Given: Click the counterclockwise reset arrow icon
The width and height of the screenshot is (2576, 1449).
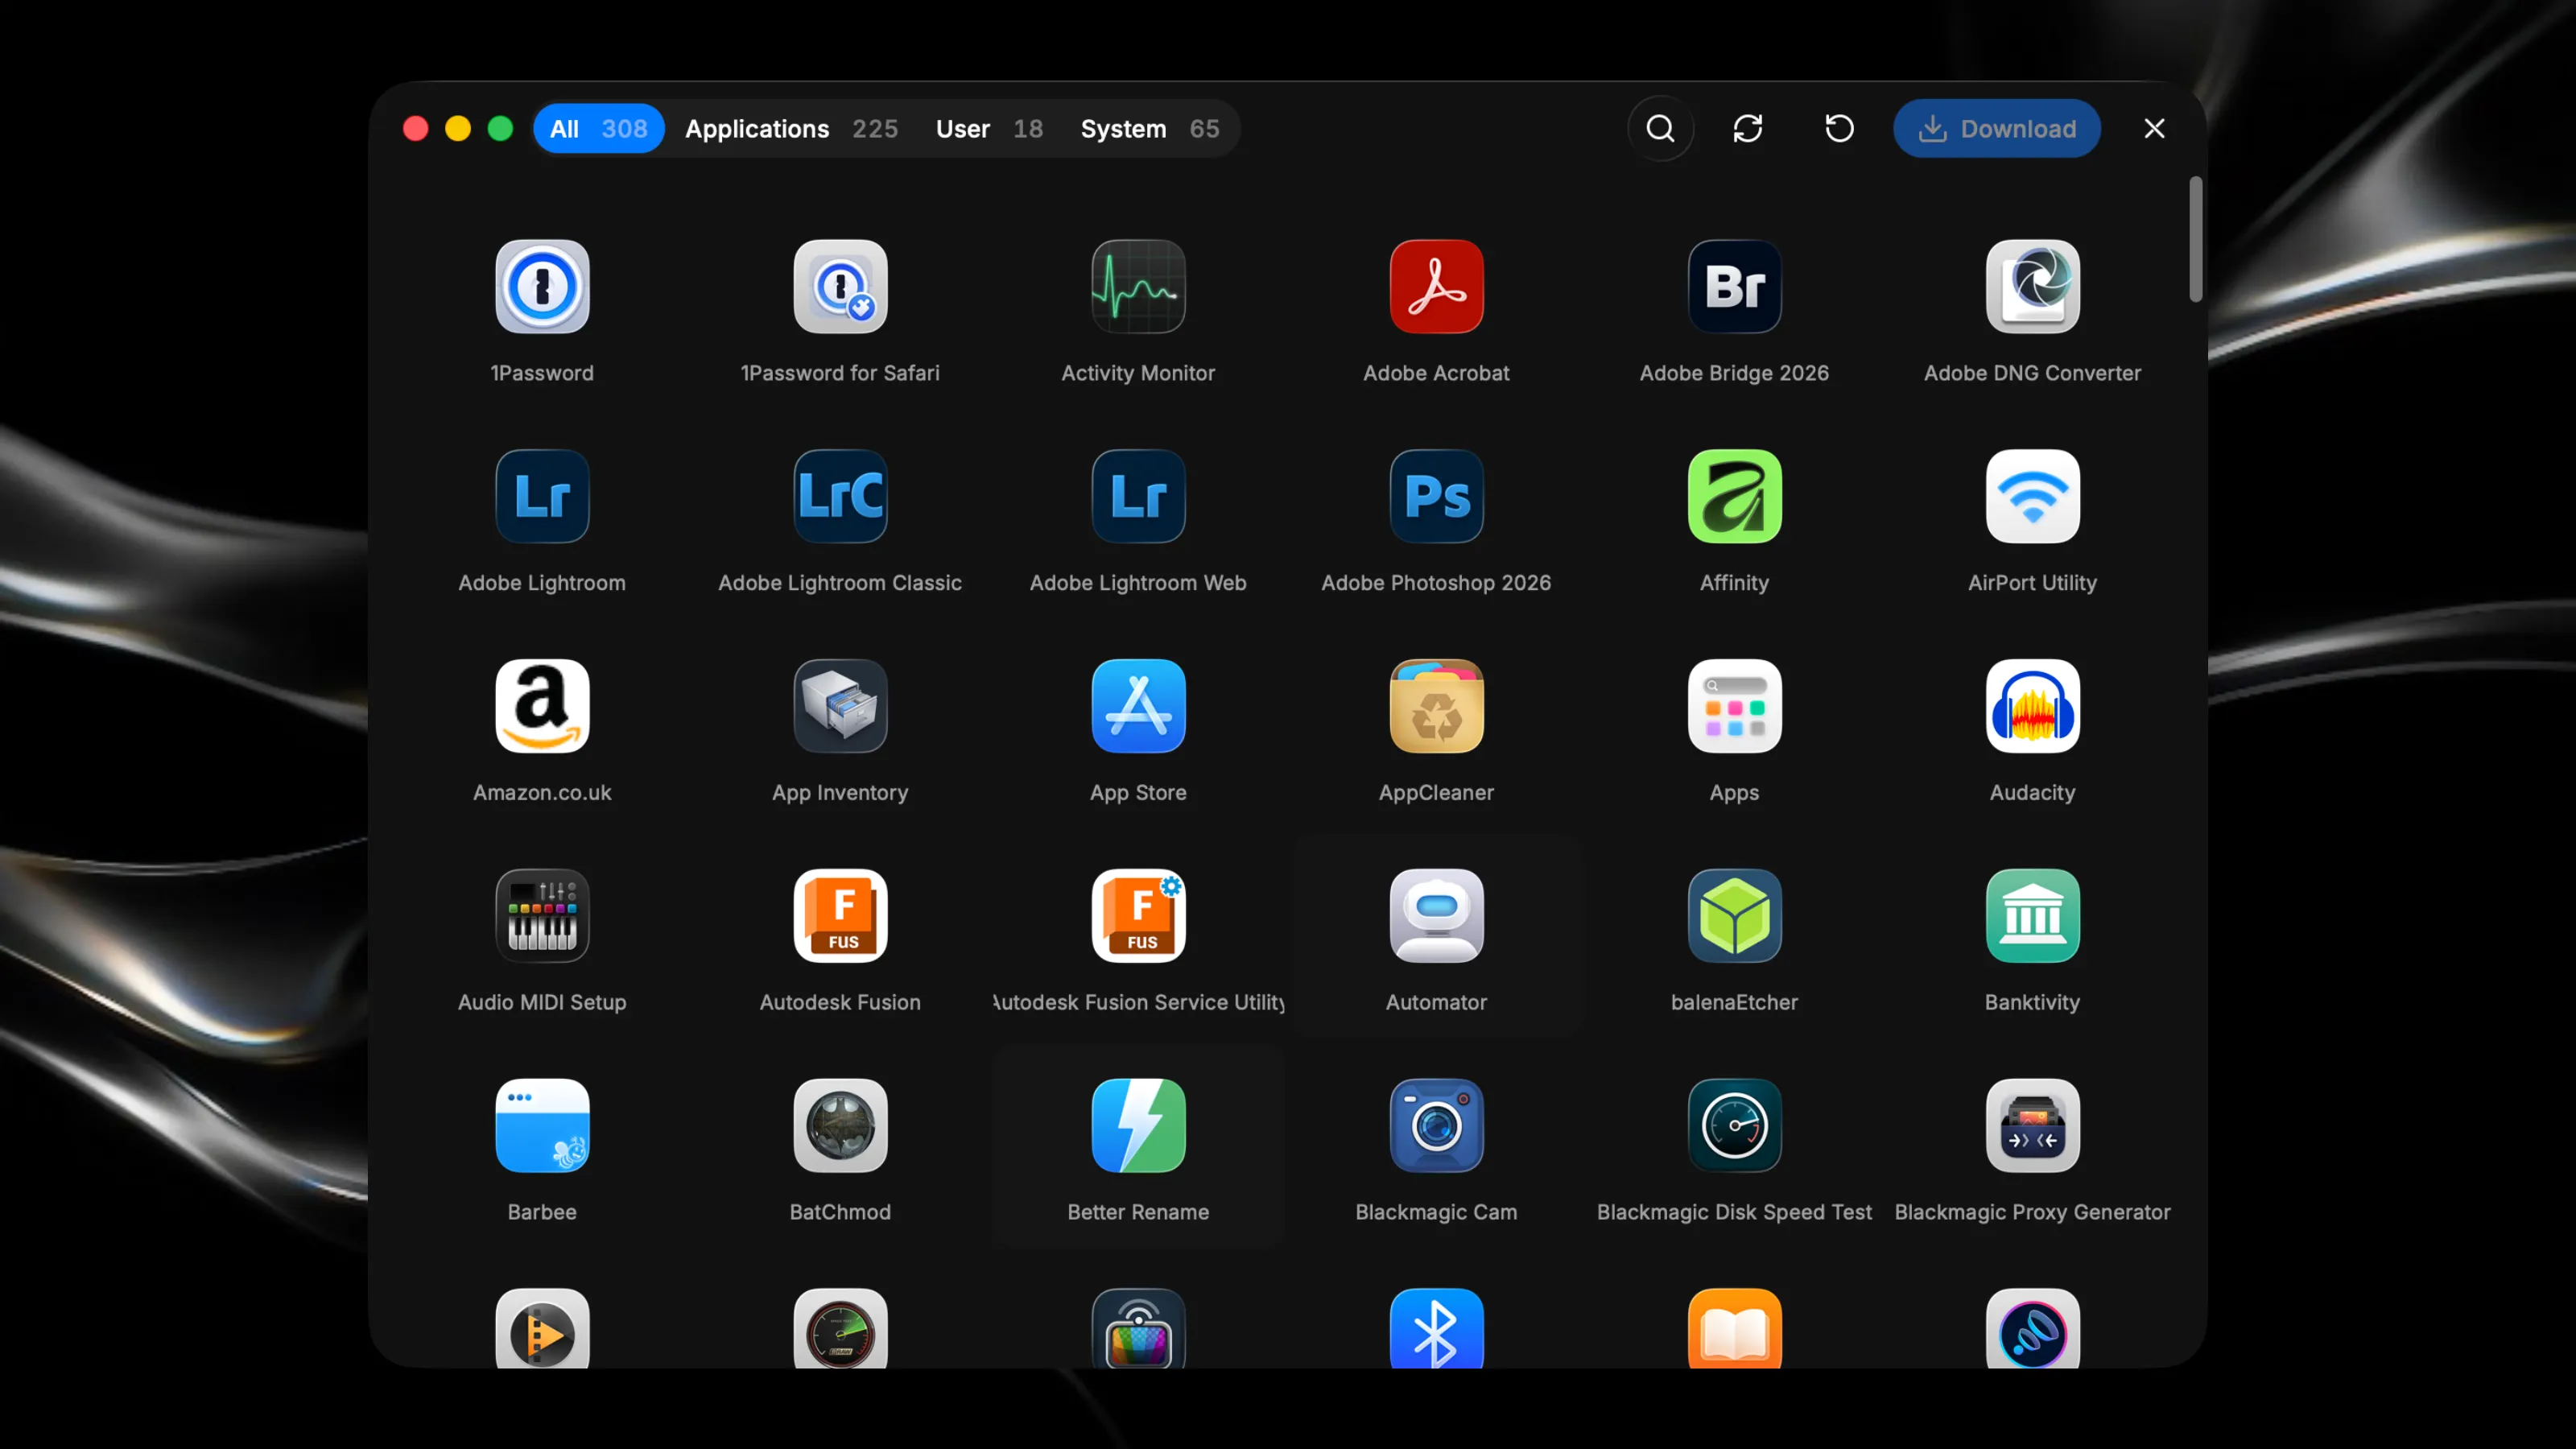Looking at the screenshot, I should [1839, 129].
